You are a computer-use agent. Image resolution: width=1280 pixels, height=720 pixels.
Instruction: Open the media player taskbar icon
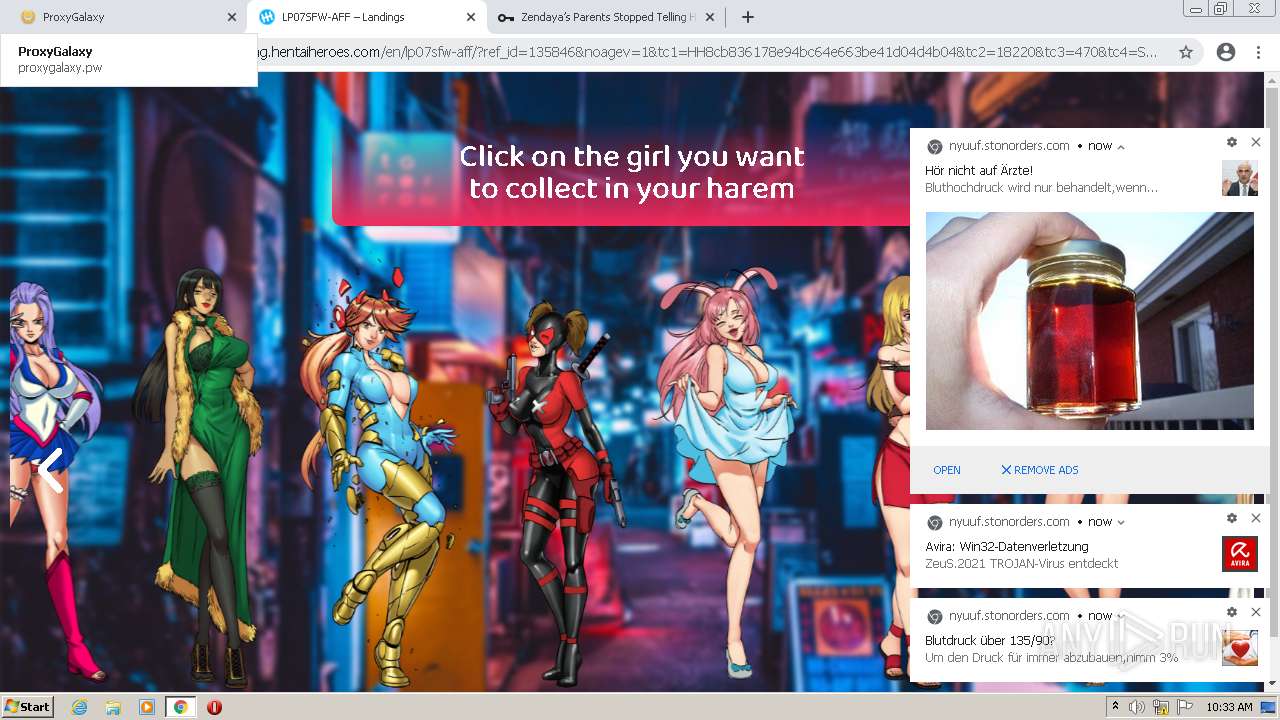[x=147, y=707]
